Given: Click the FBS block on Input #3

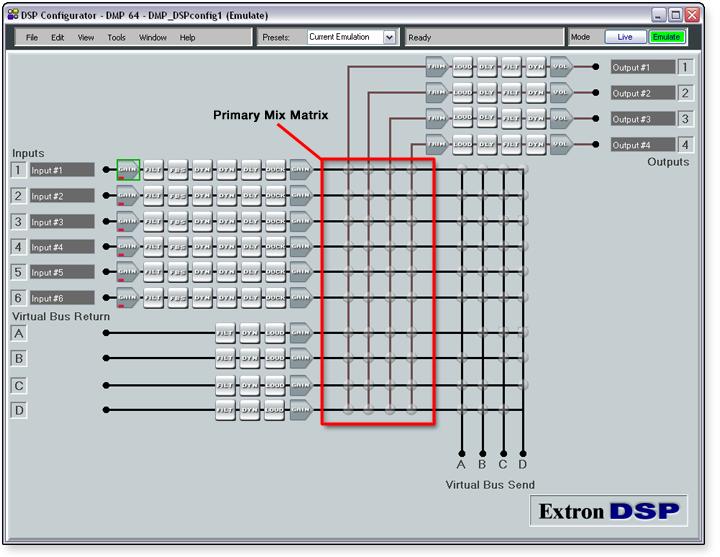Looking at the screenshot, I should [x=177, y=221].
